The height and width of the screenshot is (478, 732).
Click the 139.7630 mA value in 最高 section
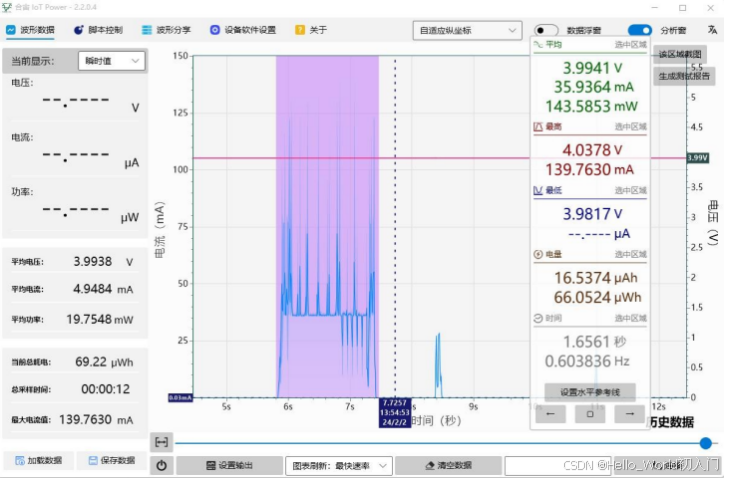[x=589, y=169]
